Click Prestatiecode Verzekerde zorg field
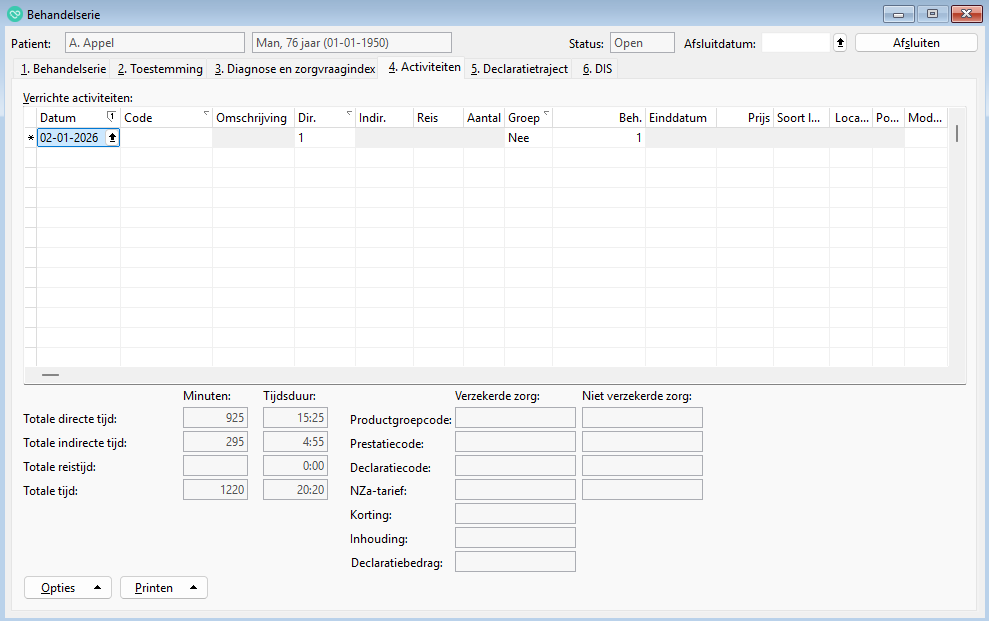The height and width of the screenshot is (621, 989). click(x=515, y=441)
